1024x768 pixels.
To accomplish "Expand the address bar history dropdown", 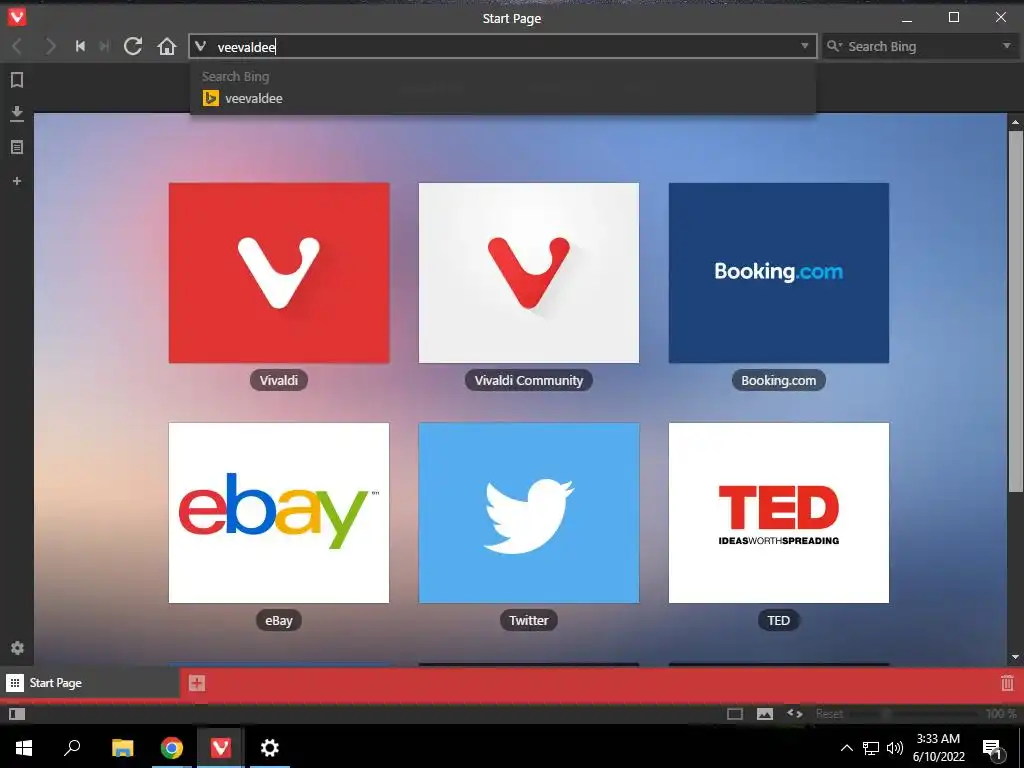I will 805,46.
